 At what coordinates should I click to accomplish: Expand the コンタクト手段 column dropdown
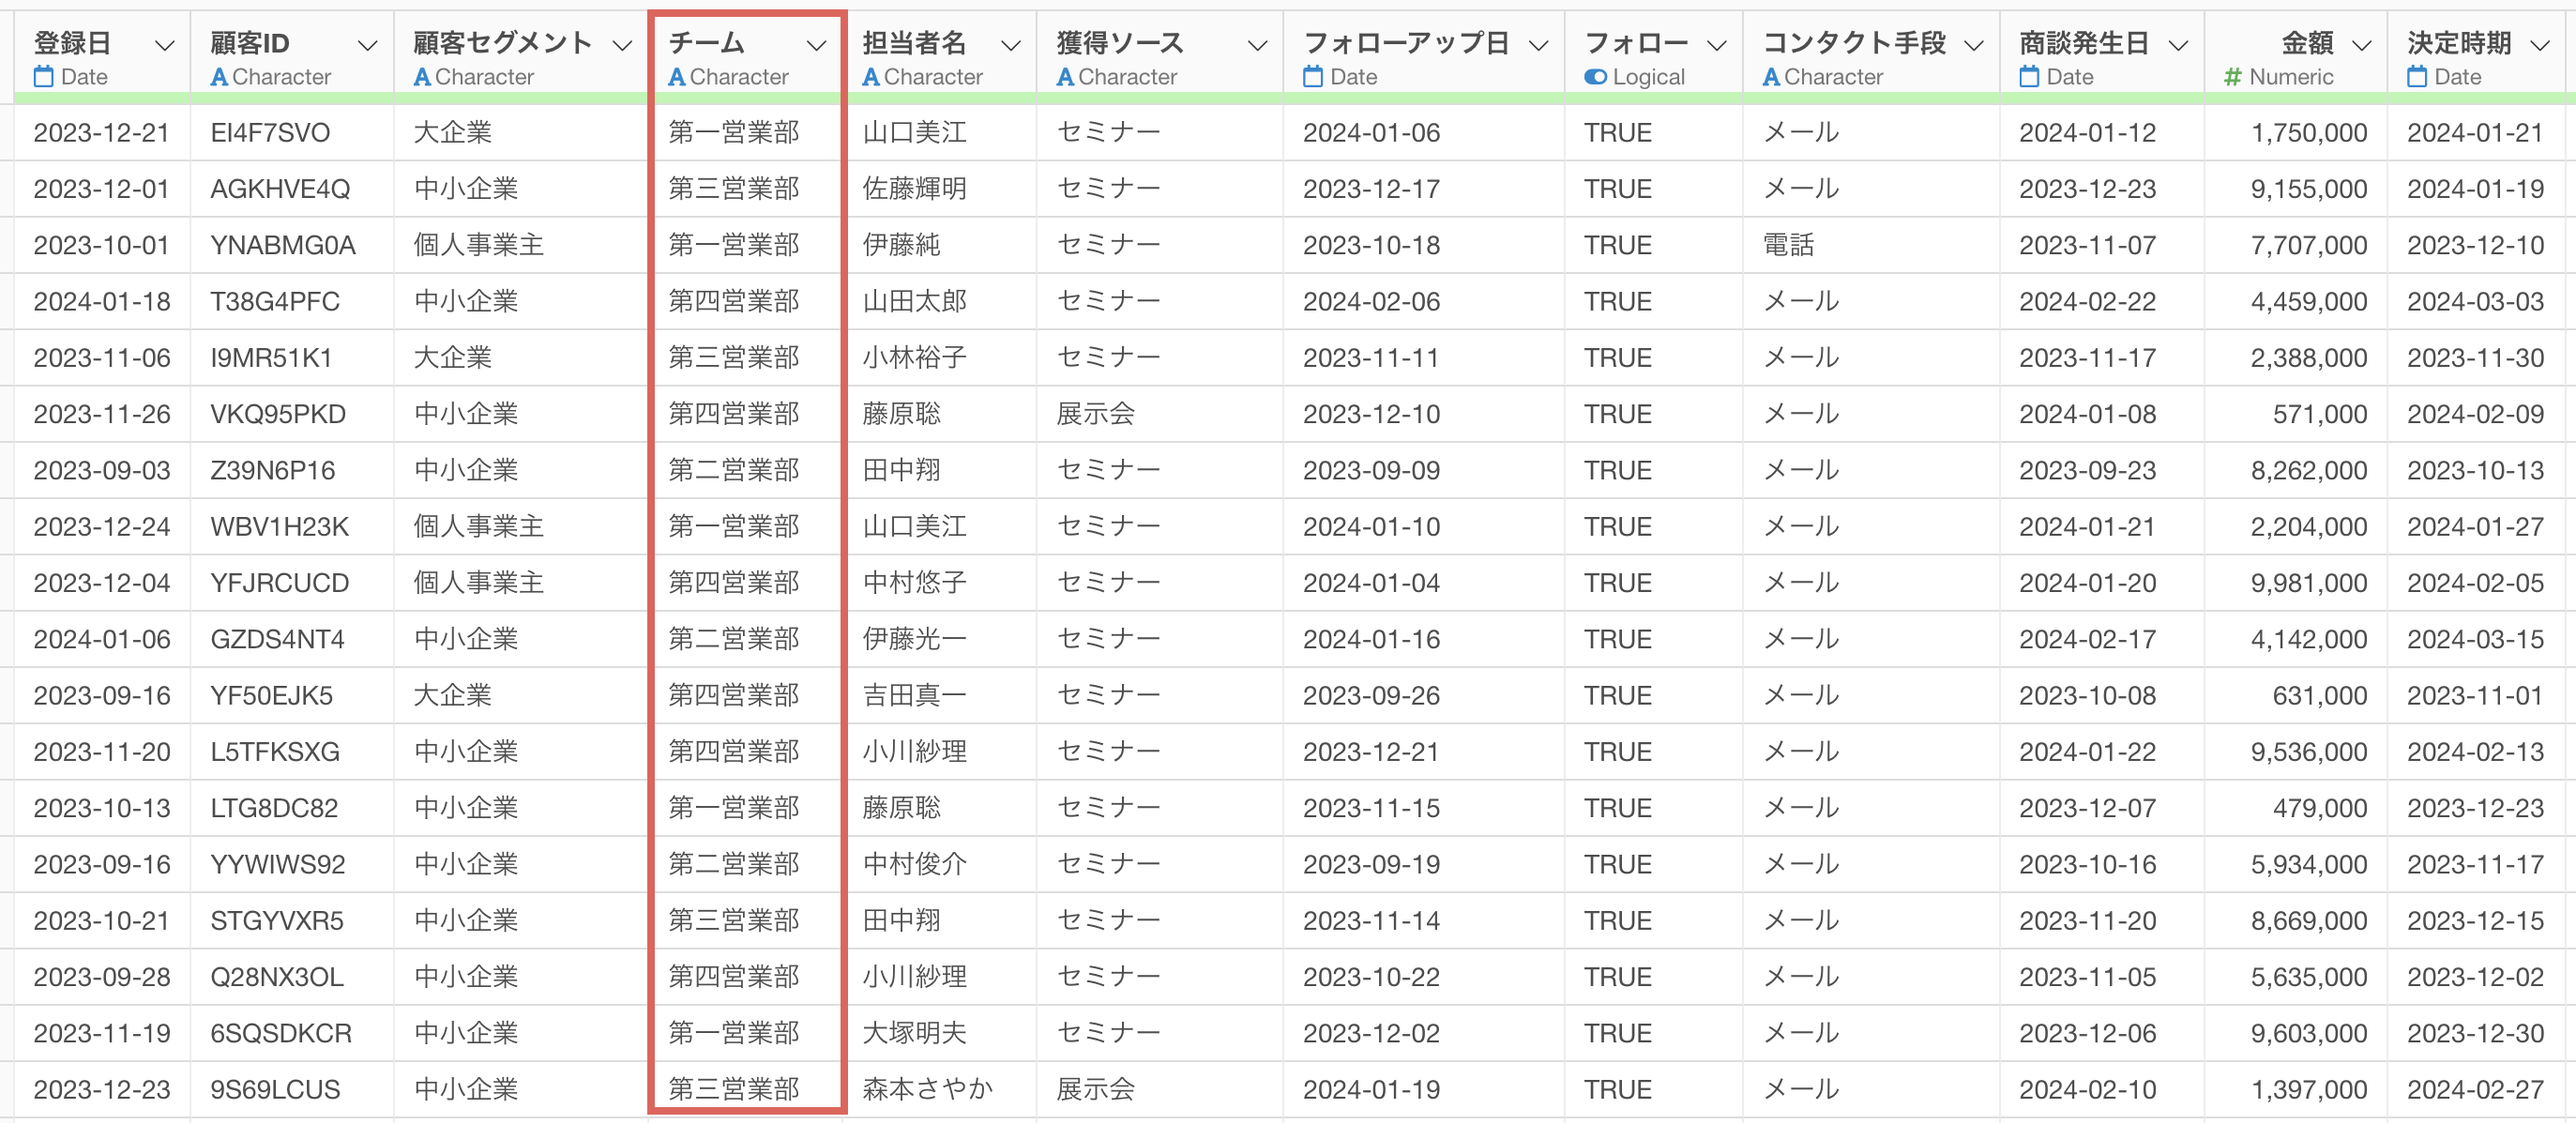click(1974, 45)
